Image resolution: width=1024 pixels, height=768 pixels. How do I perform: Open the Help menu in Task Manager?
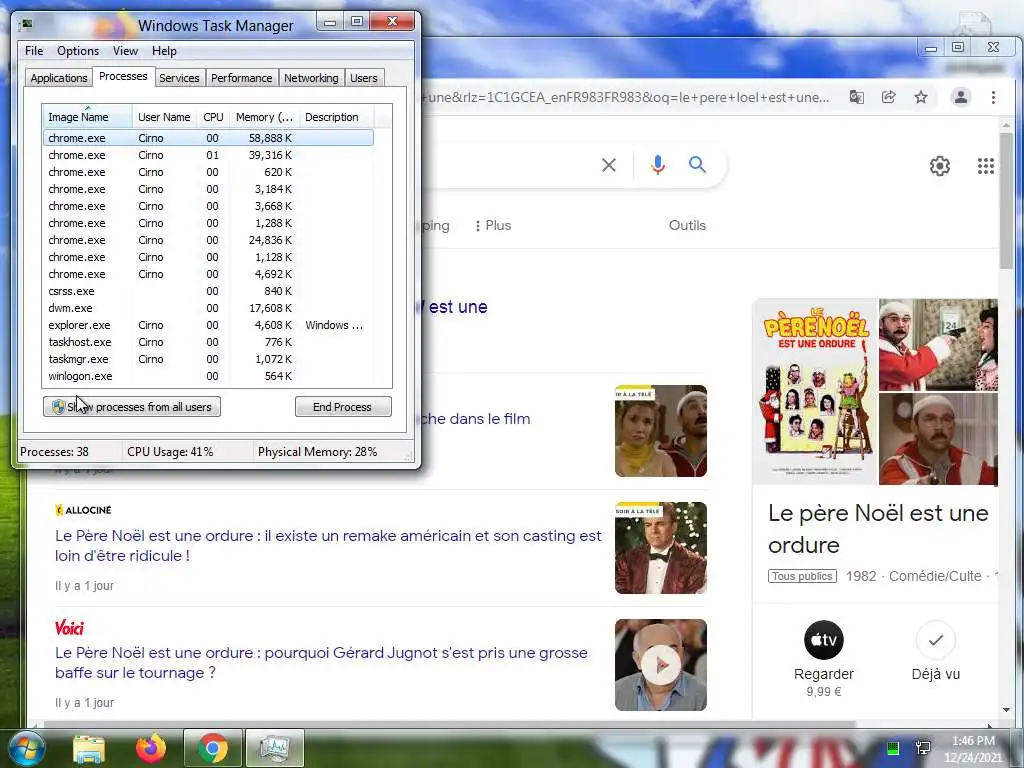[164, 51]
